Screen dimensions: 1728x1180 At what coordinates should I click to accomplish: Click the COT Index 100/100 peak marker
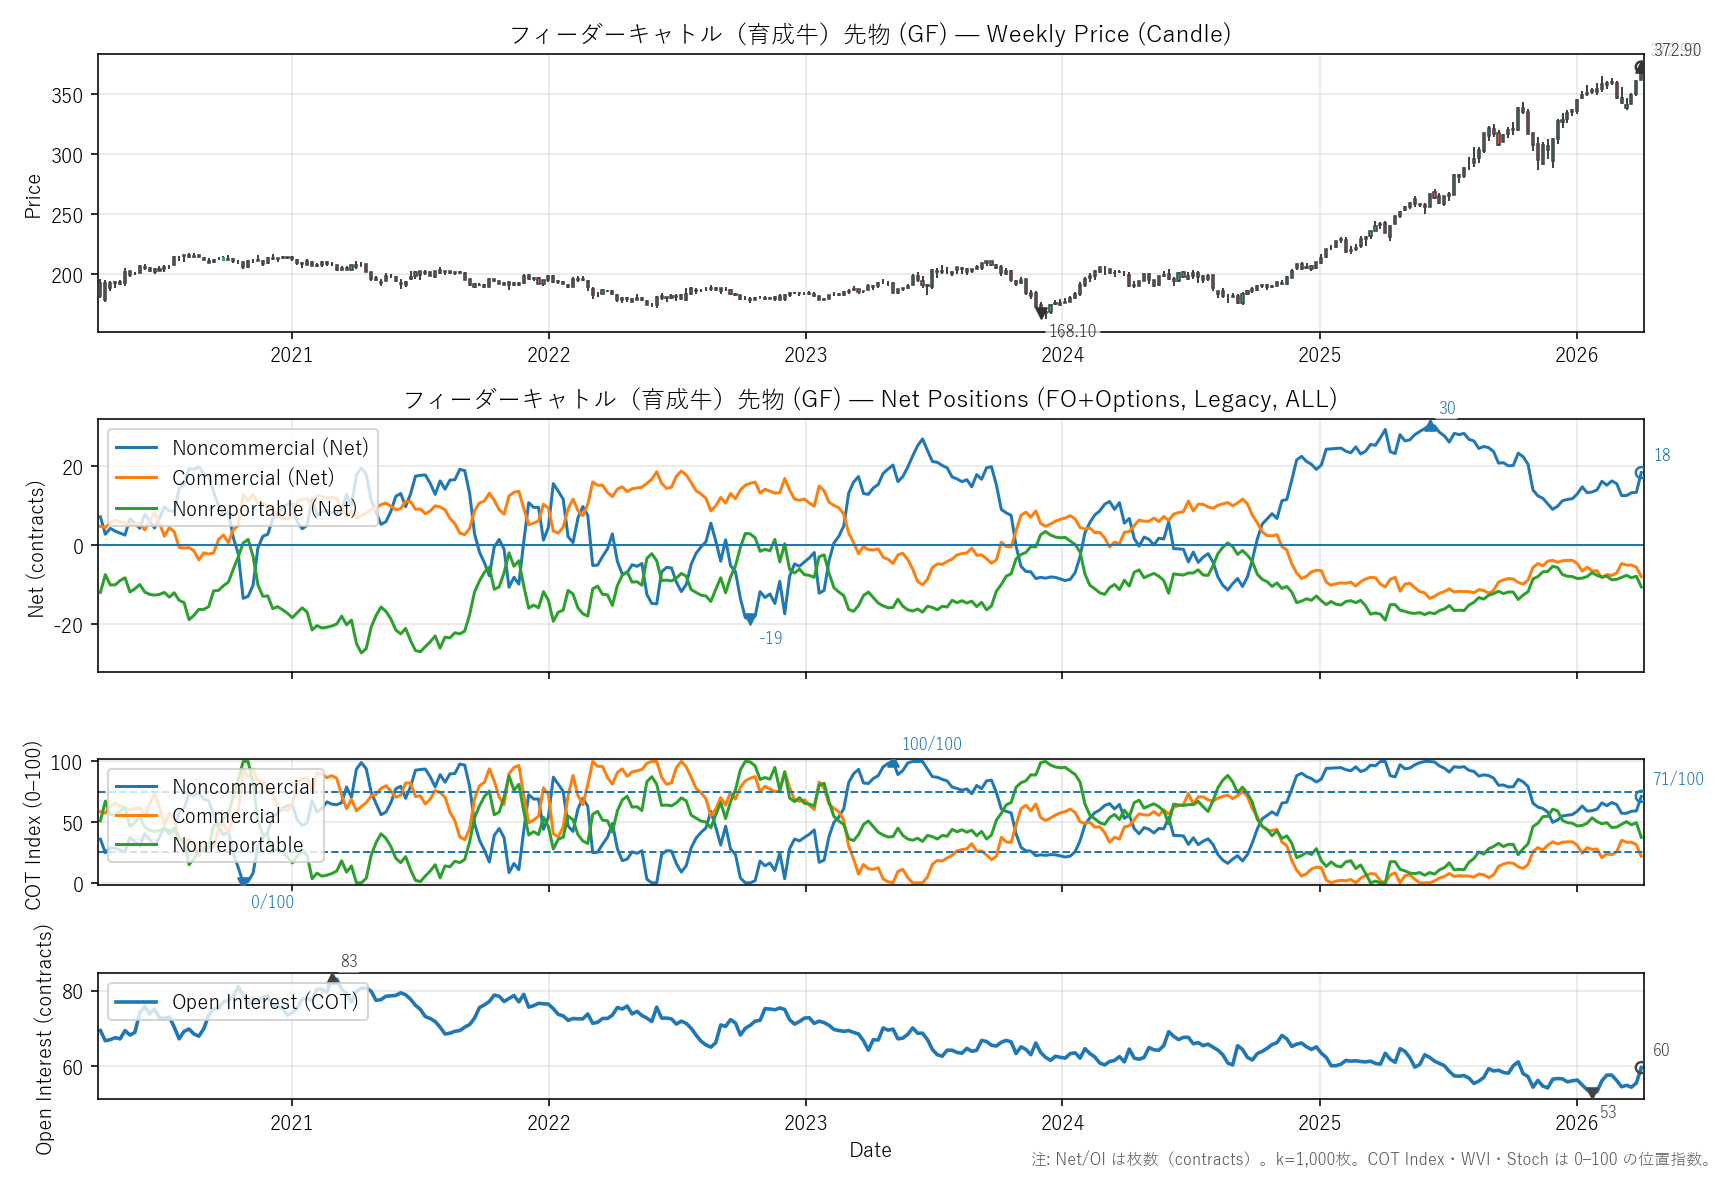893,763
